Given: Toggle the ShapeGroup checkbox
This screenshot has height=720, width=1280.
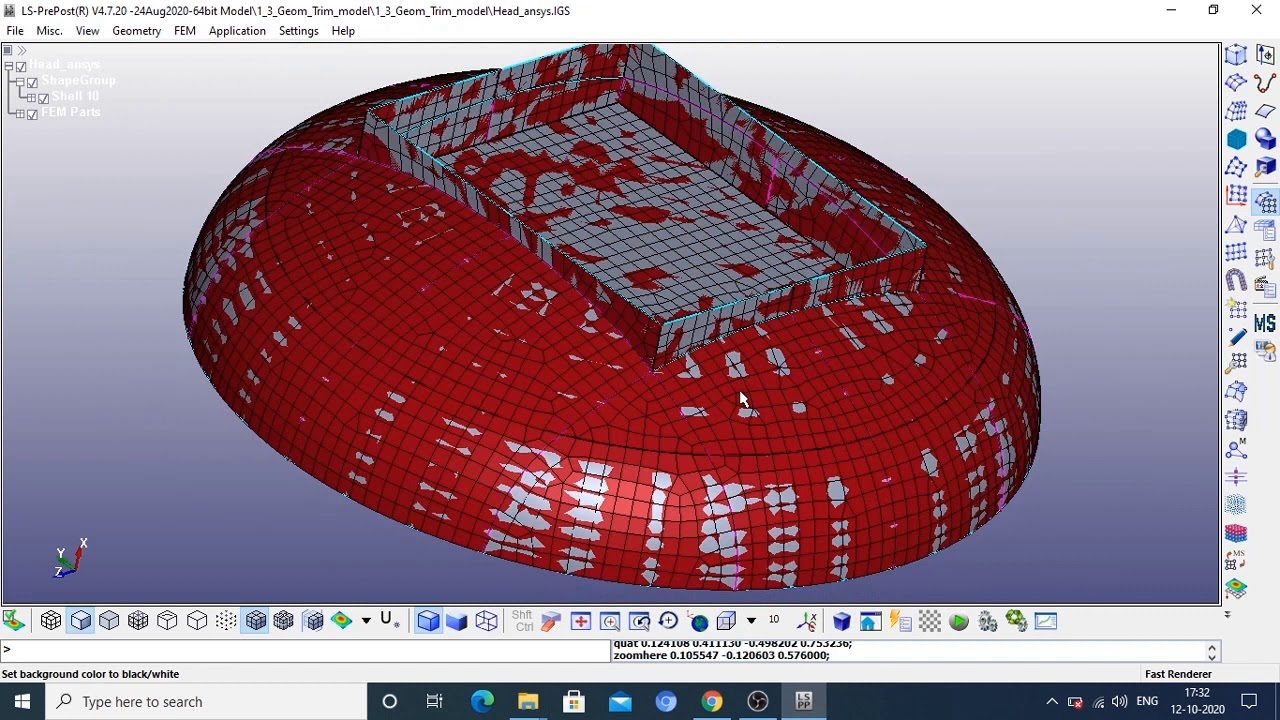Looking at the screenshot, I should pyautogui.click(x=32, y=83).
